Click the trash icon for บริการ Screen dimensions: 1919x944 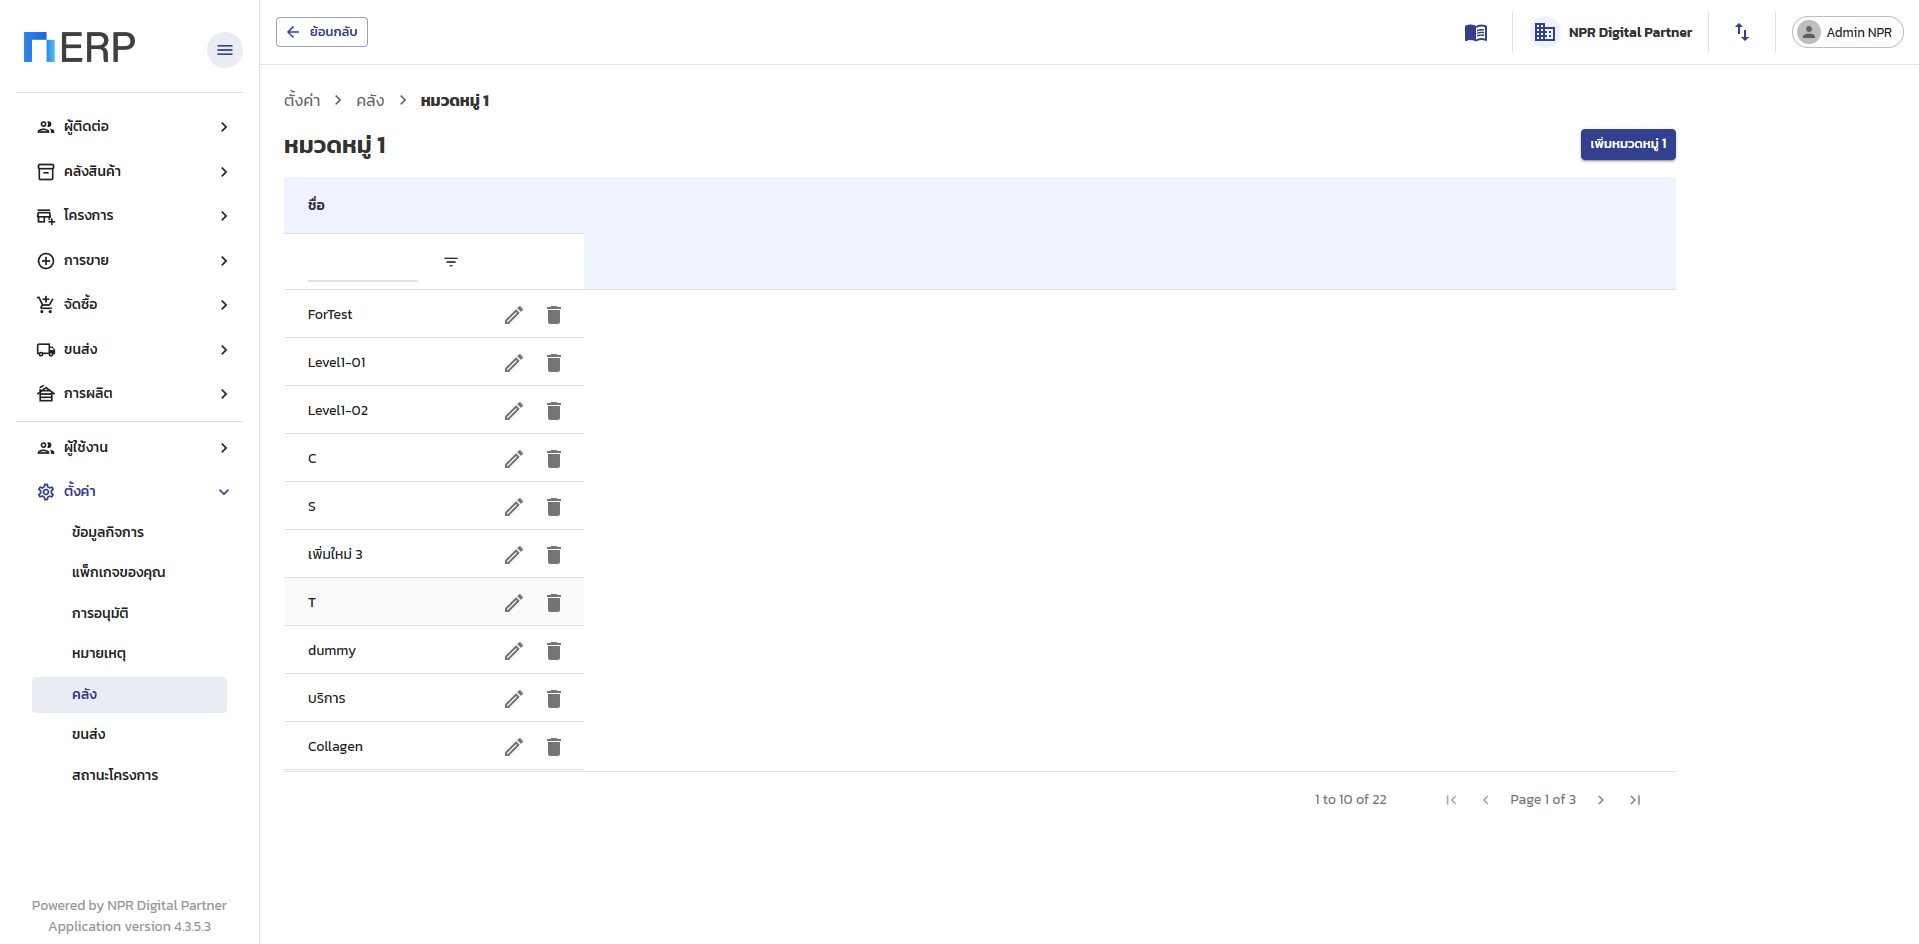click(x=554, y=699)
